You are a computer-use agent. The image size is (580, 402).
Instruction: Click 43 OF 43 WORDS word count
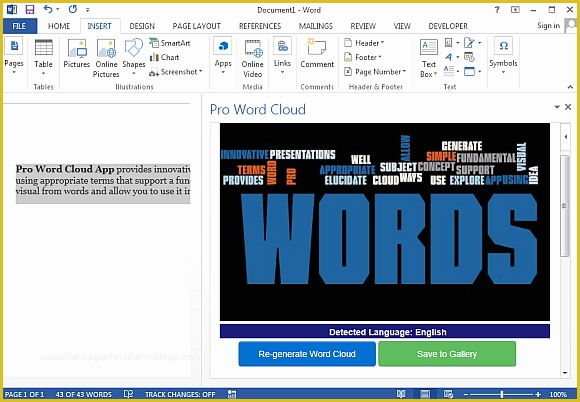pos(83,395)
